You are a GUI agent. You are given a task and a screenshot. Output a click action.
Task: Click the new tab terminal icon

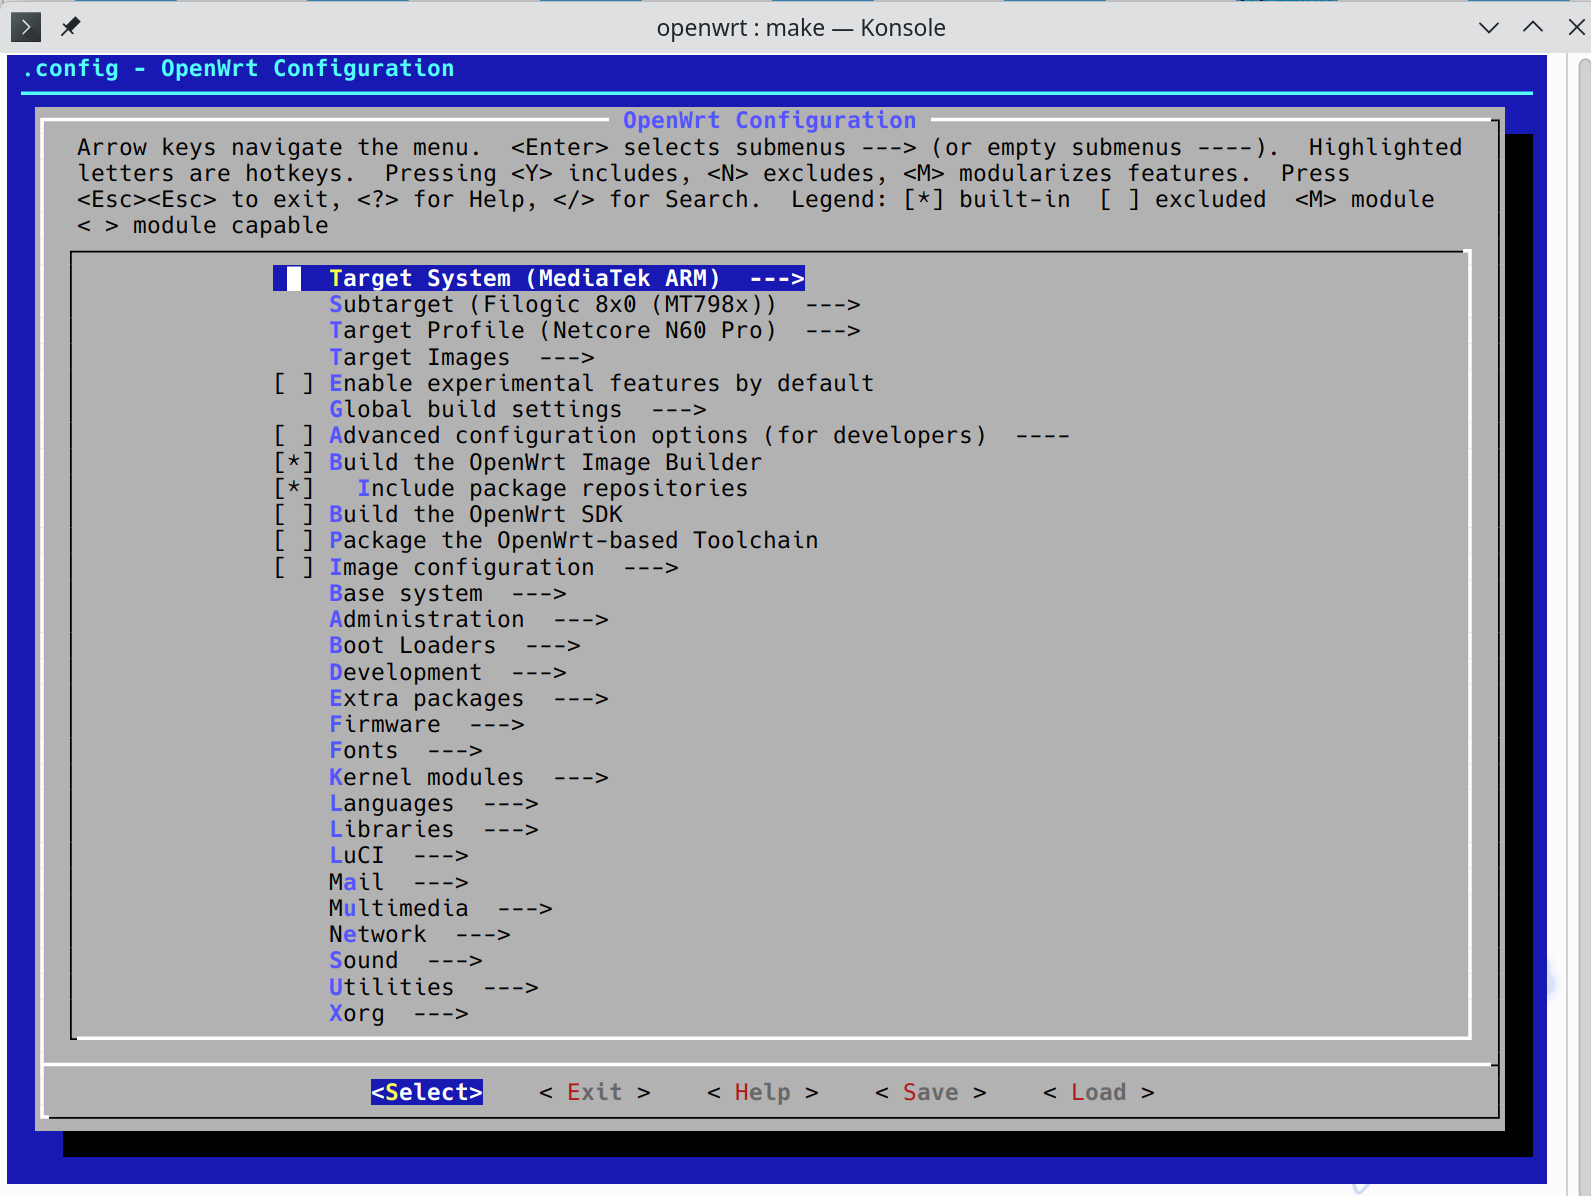25,27
